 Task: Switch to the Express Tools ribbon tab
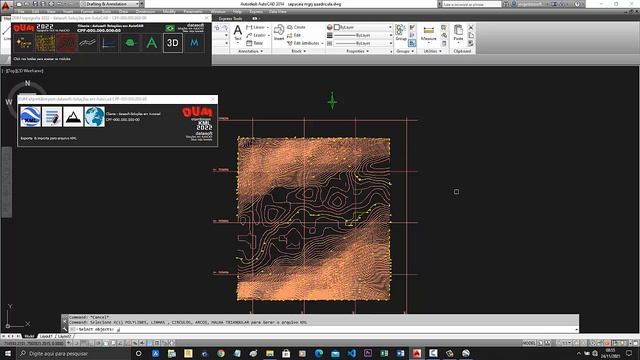click(x=230, y=18)
